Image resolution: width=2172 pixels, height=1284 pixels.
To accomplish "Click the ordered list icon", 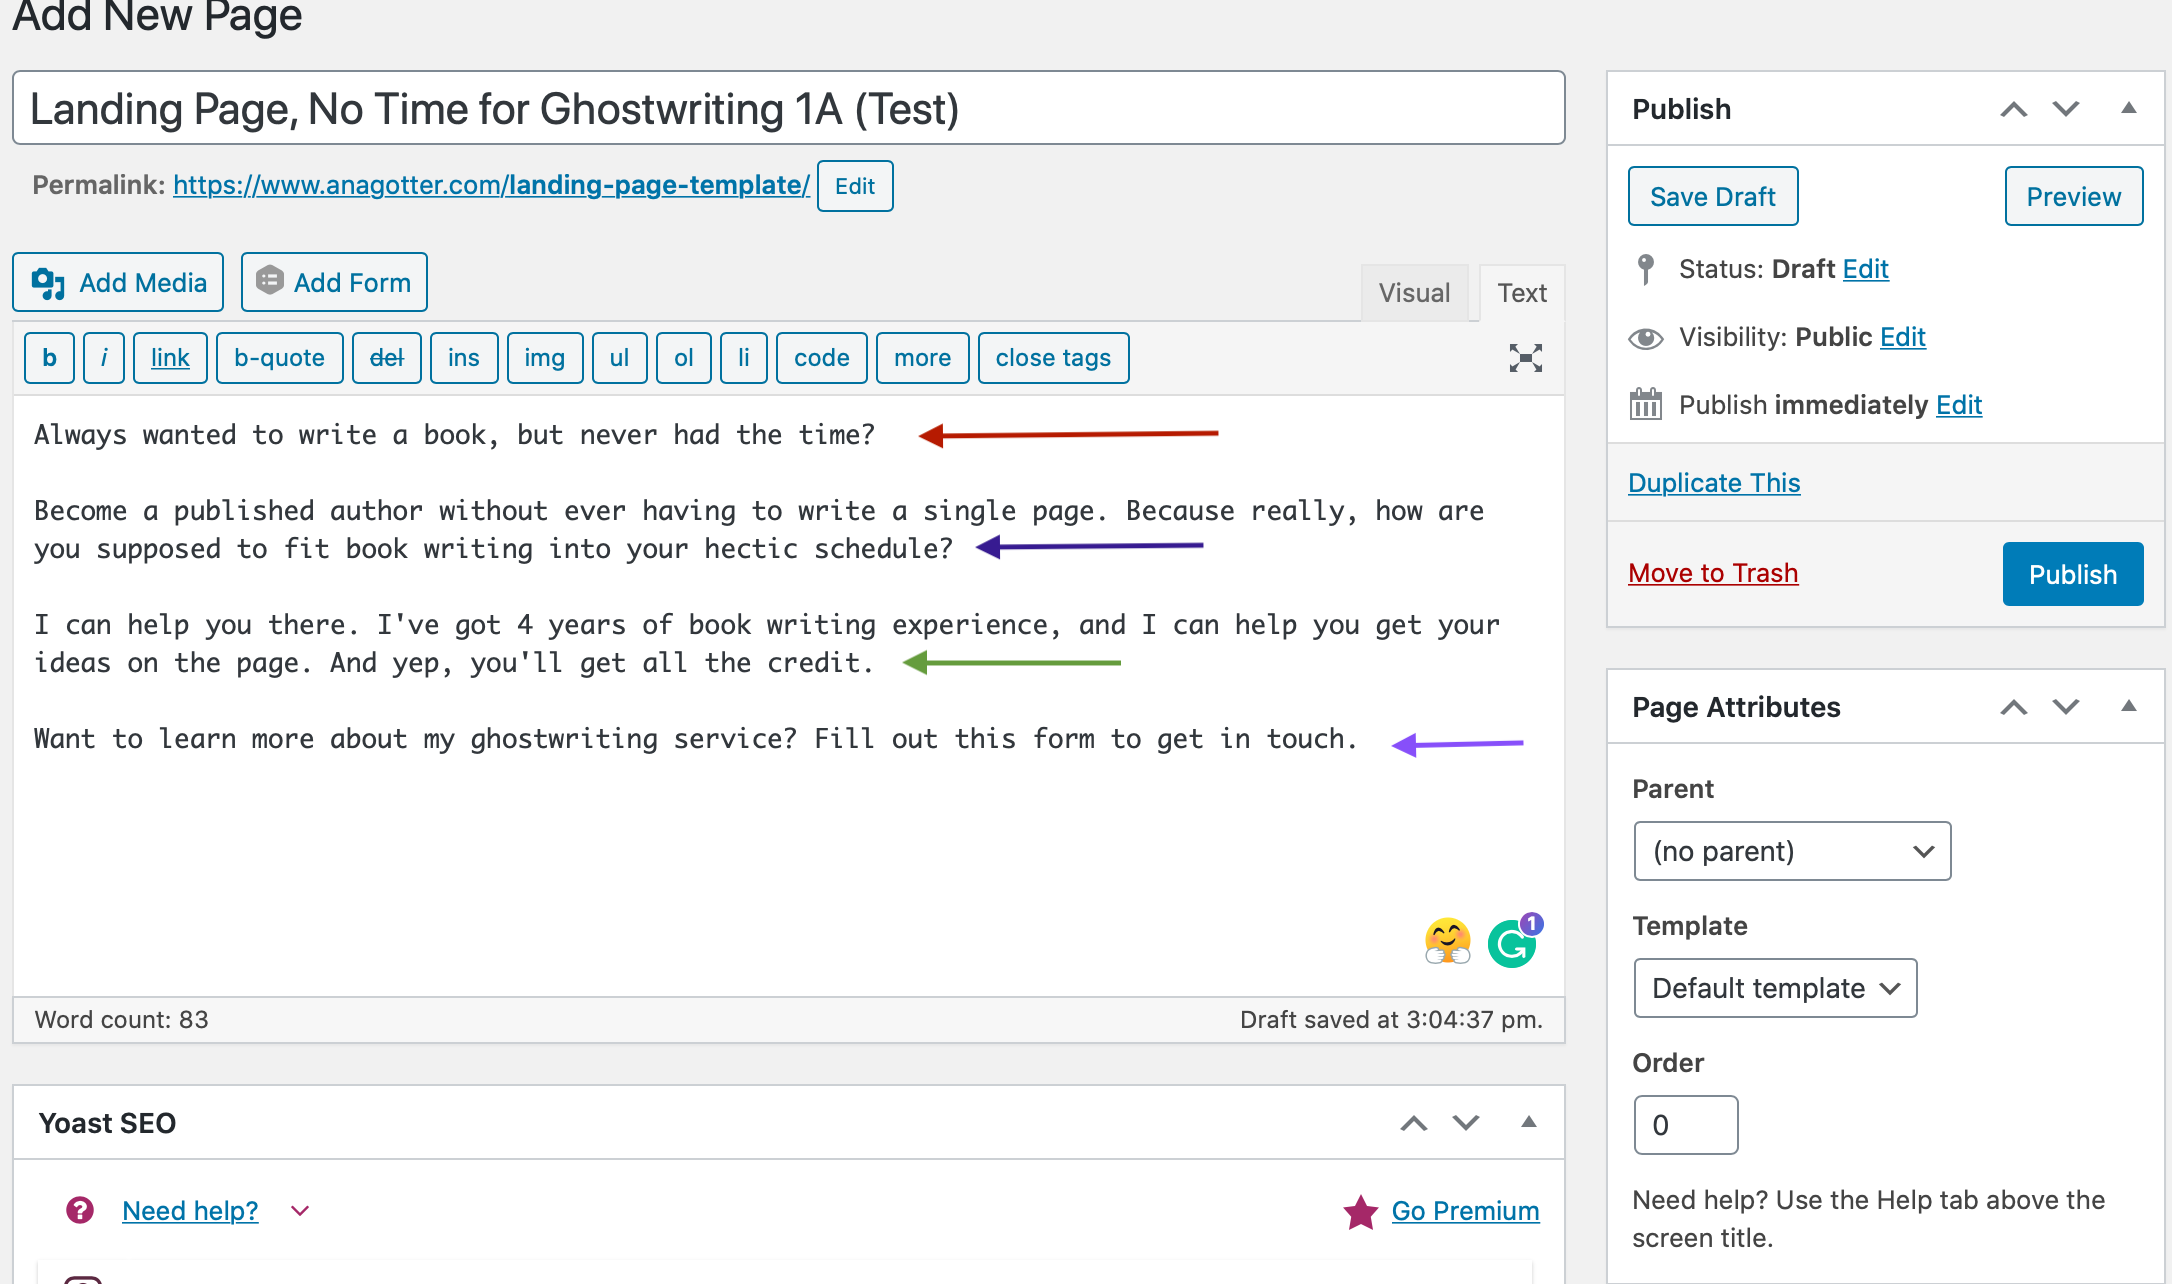I will [x=683, y=358].
